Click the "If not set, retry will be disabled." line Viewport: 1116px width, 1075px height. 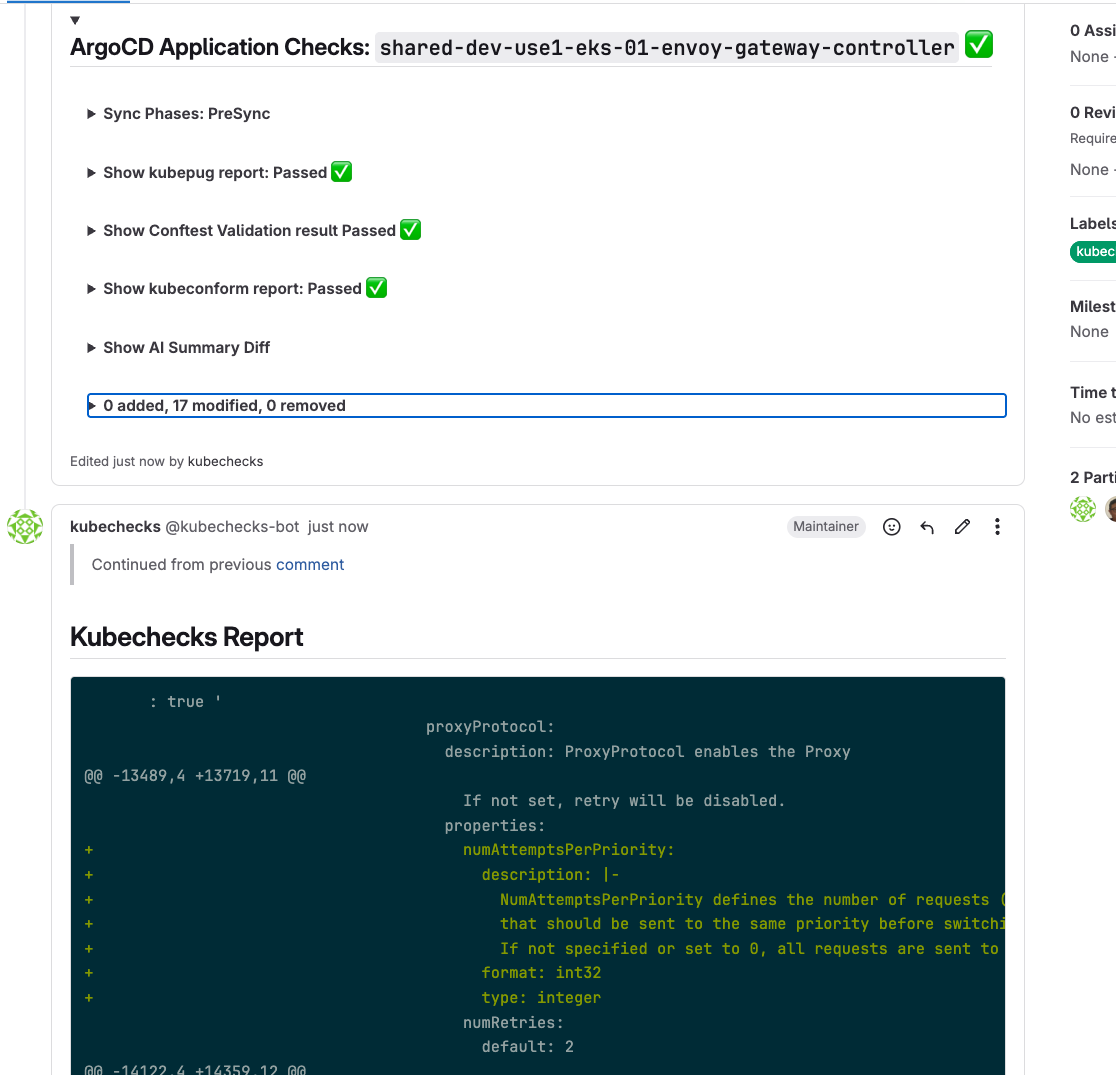(623, 801)
